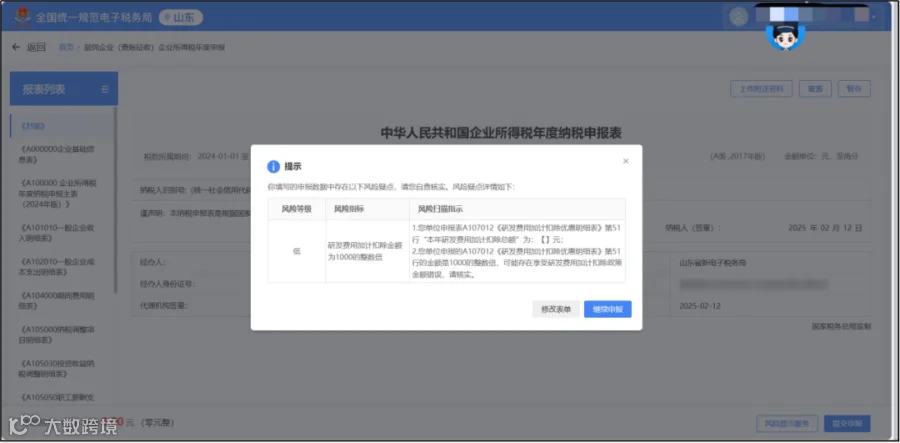Click the 暂存 button
Viewport: 900px width, 443px height.
tap(854, 89)
